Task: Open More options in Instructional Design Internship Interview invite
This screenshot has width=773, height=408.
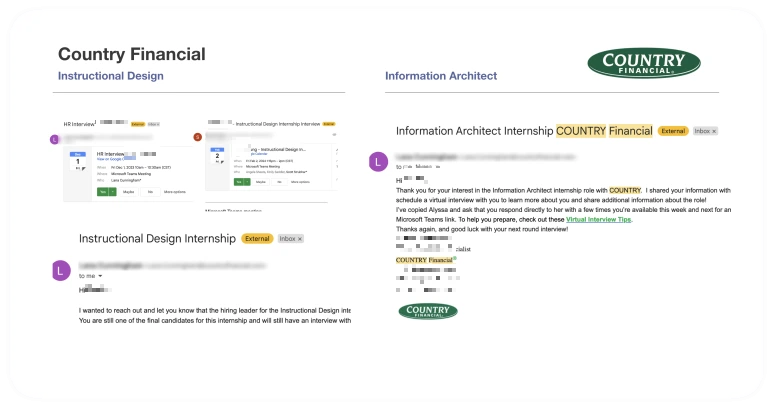Action: 300,182
